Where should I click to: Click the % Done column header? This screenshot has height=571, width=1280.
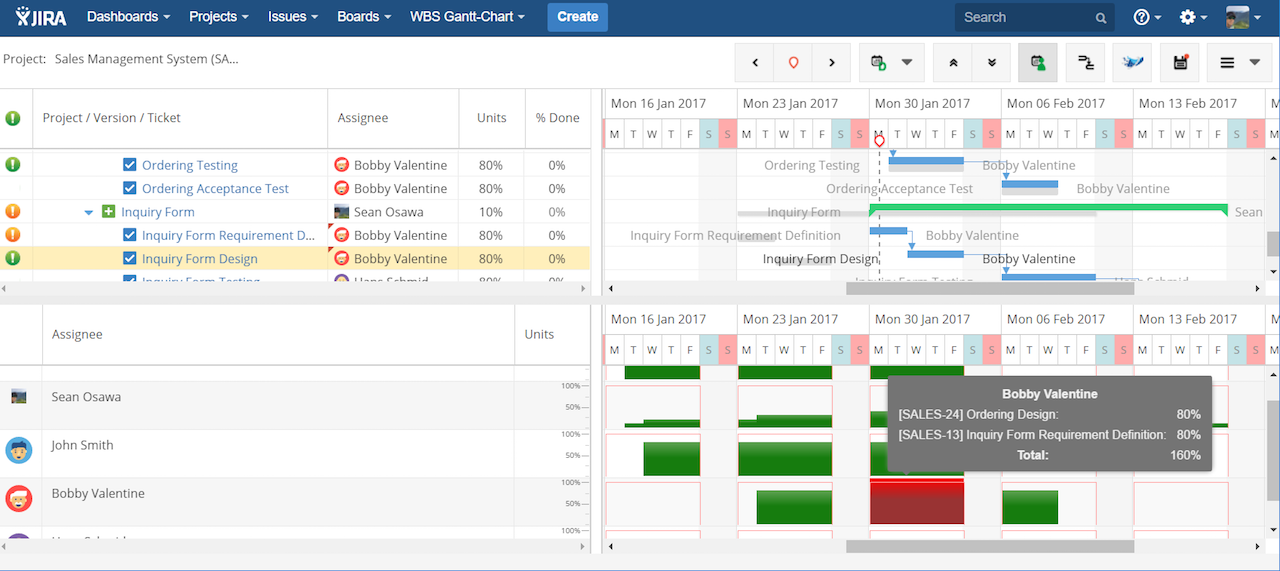(x=557, y=118)
